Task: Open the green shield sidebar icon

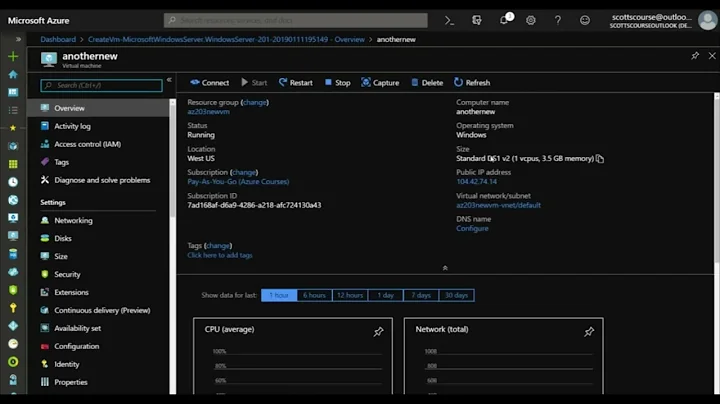Action: tap(13, 290)
